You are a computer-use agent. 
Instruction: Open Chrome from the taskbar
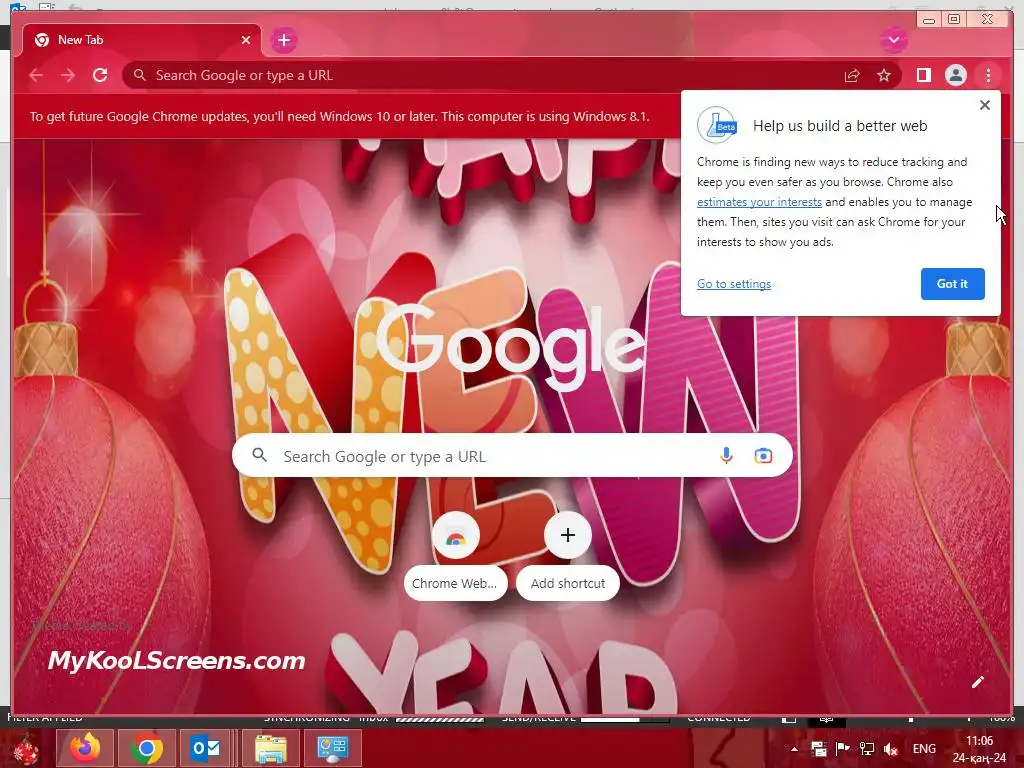(146, 748)
